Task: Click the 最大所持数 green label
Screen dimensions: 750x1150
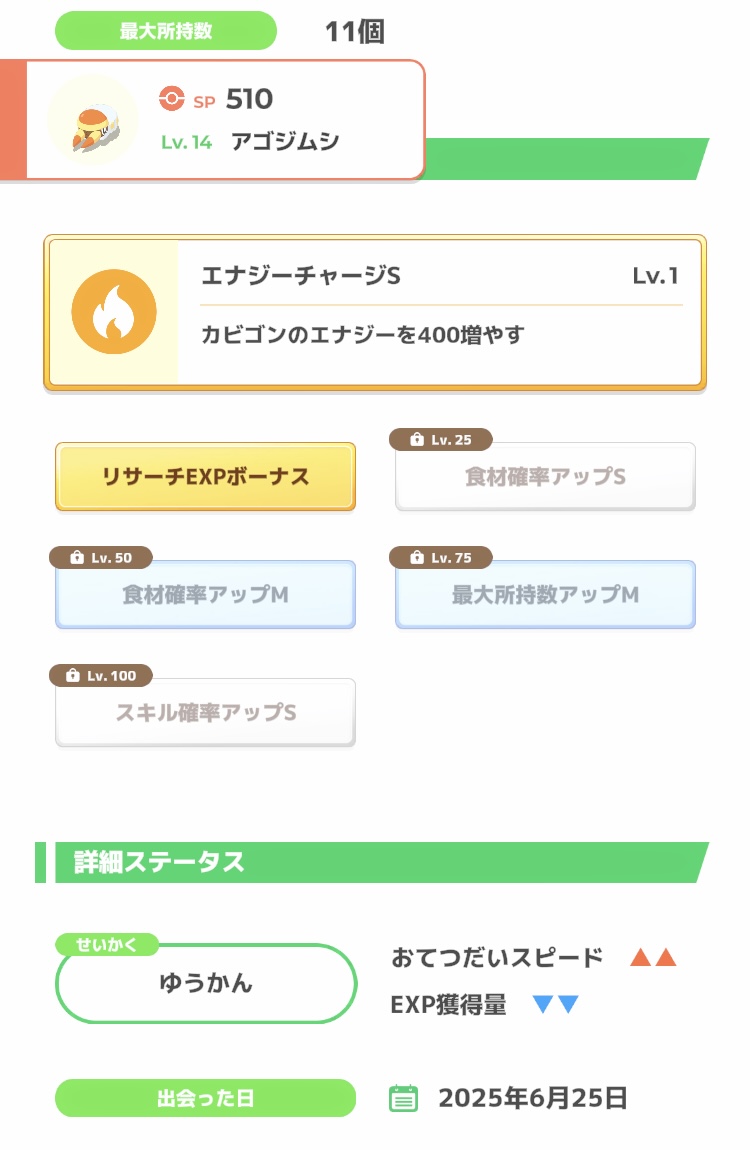Action: [x=166, y=31]
